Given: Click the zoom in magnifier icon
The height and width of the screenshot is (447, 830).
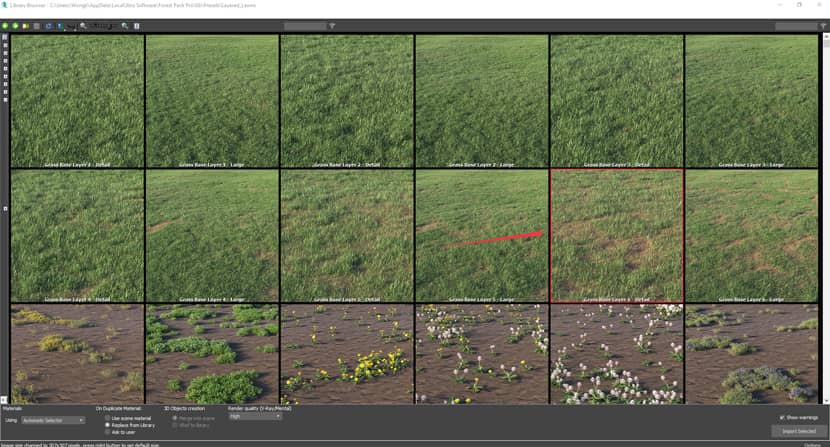Looking at the screenshot, I should coord(124,25).
